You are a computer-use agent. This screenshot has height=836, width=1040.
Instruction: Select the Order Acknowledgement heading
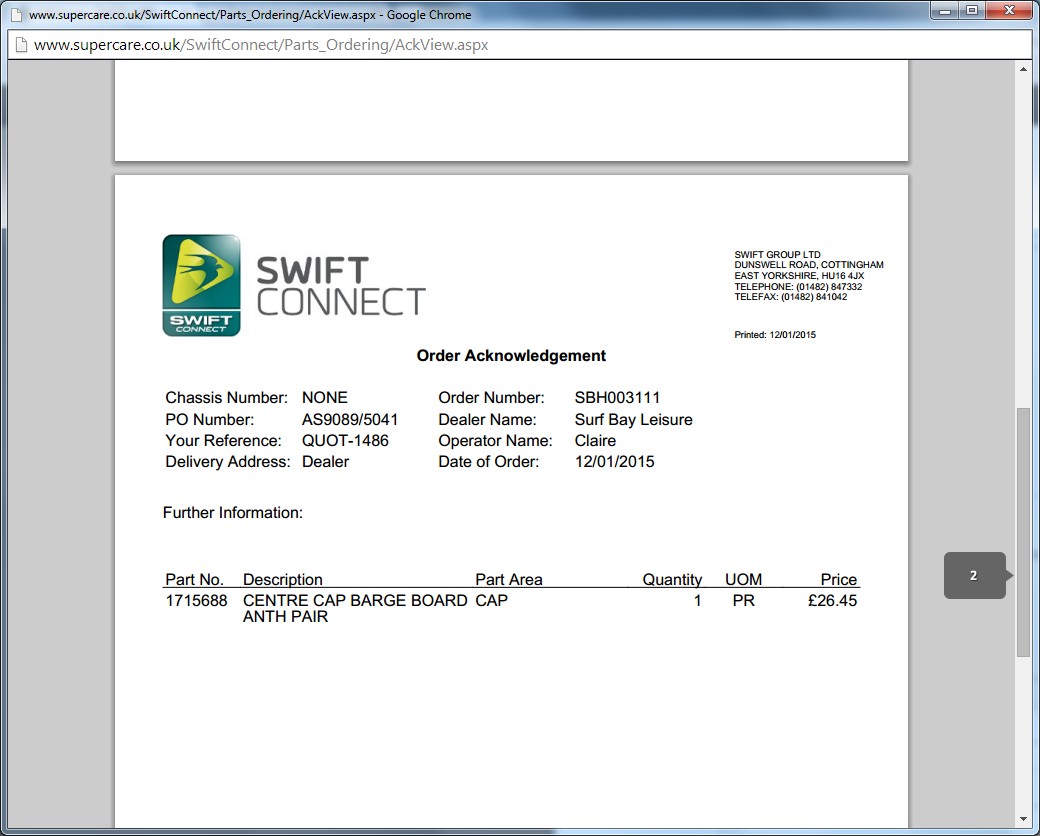[511, 356]
